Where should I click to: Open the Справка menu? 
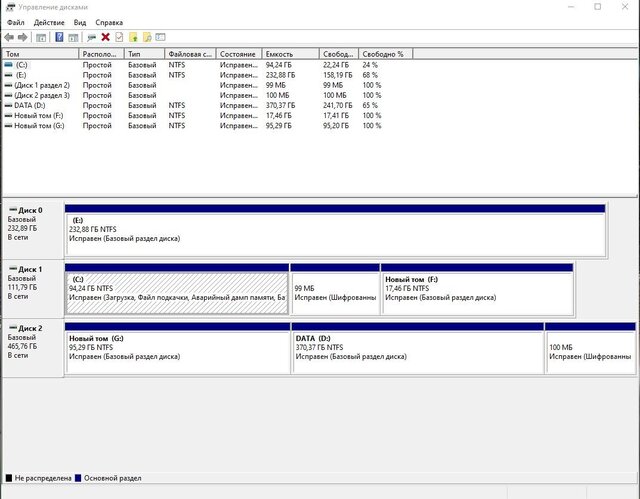(109, 22)
